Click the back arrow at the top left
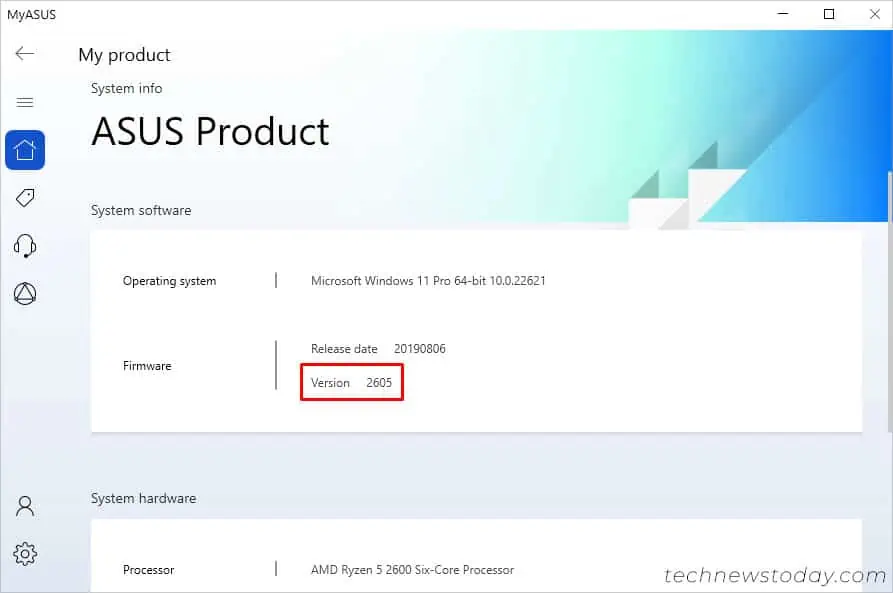The height and width of the screenshot is (593, 893). pyautogui.click(x=25, y=54)
